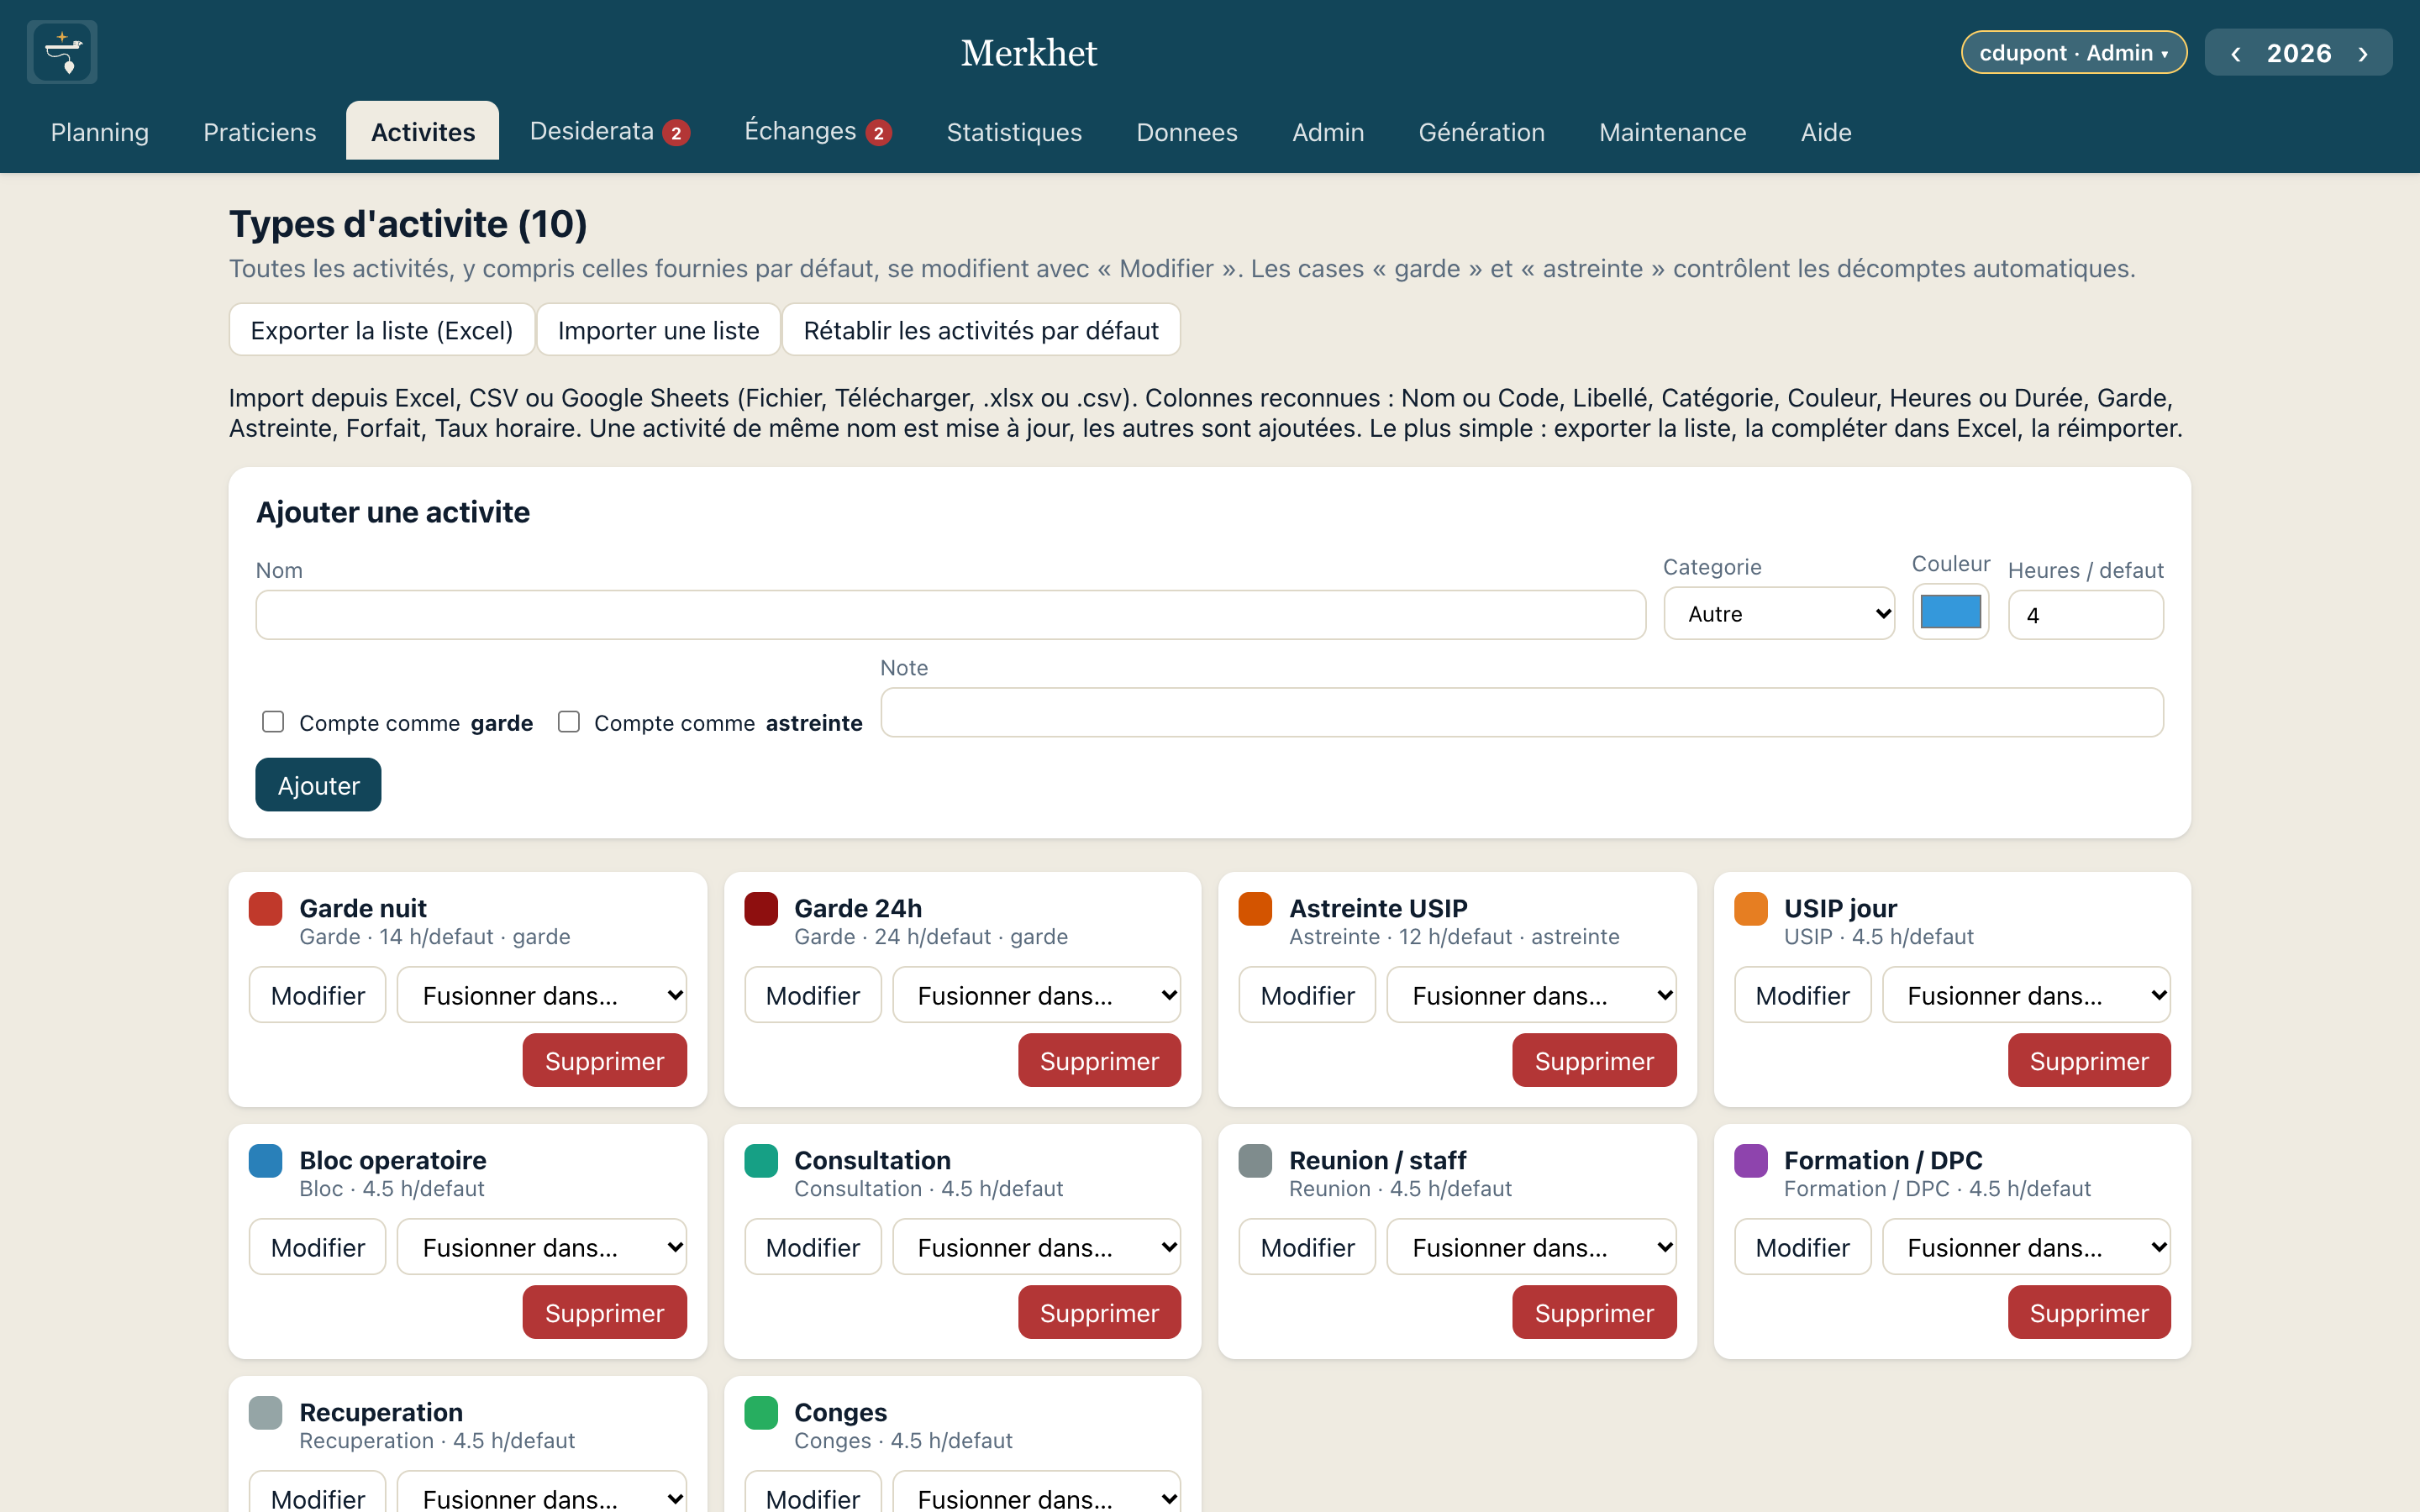Open Fusionner dans for Astreinte USIP
This screenshot has width=2420, height=1512.
click(1531, 995)
